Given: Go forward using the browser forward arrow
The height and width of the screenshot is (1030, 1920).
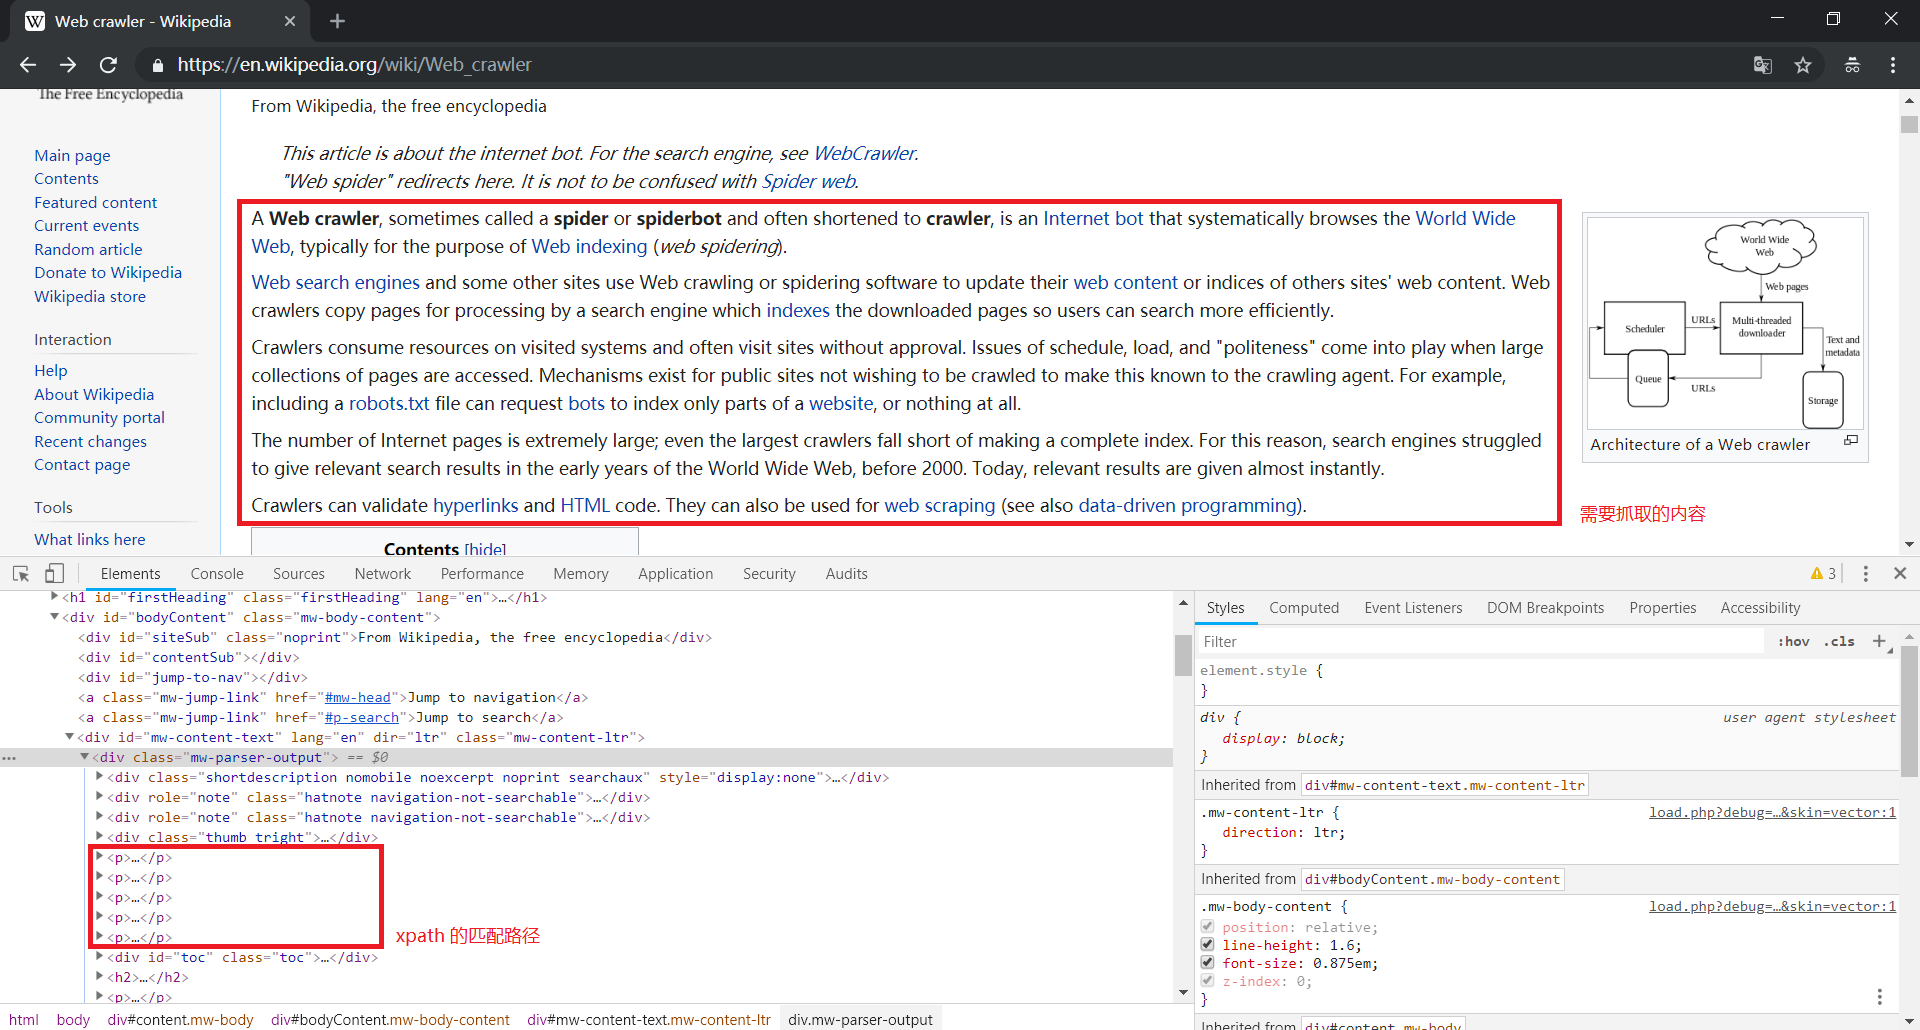Looking at the screenshot, I should [68, 65].
